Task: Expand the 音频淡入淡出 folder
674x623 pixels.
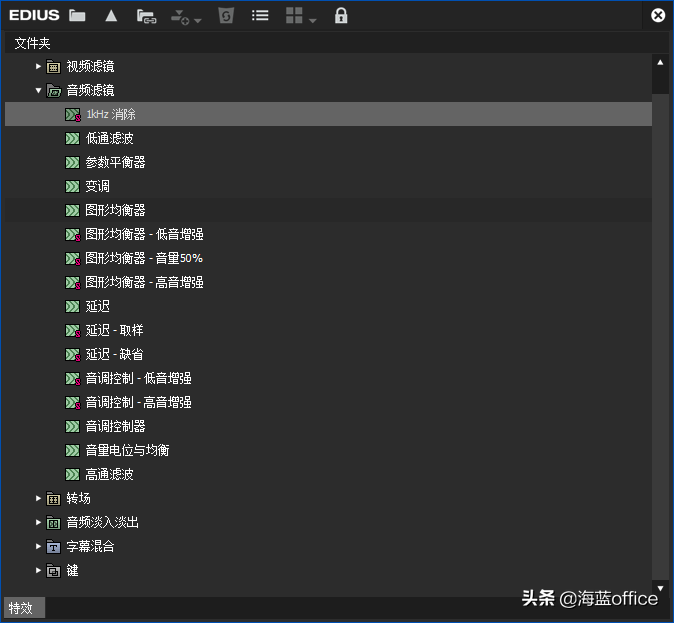Action: click(x=39, y=522)
